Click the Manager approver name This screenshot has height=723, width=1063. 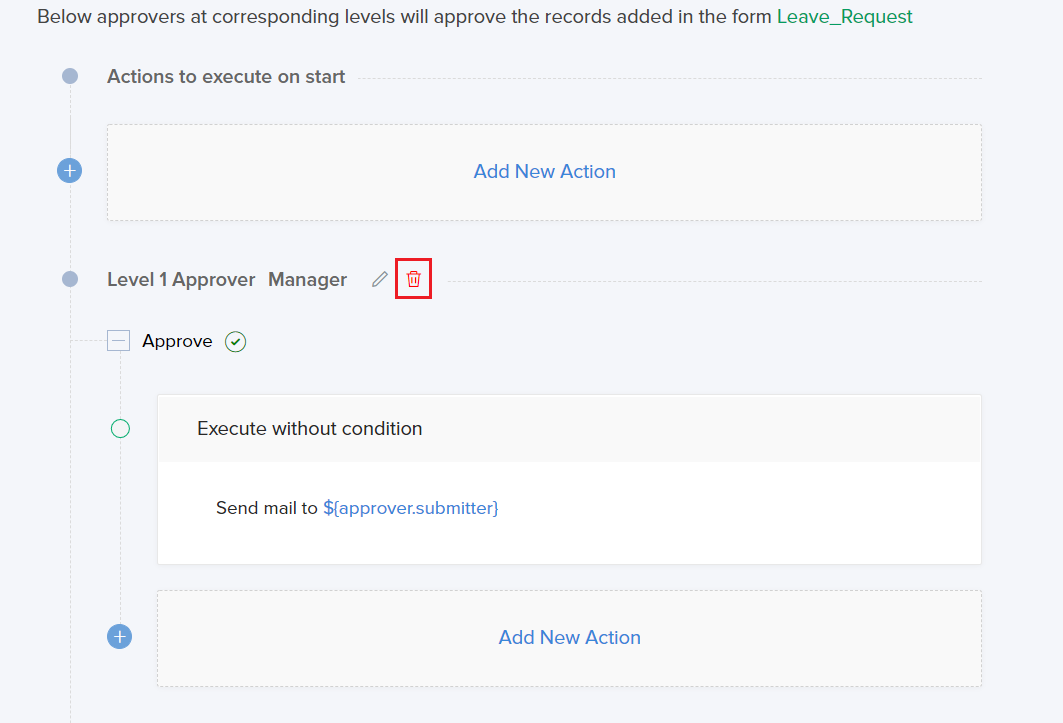tap(307, 280)
